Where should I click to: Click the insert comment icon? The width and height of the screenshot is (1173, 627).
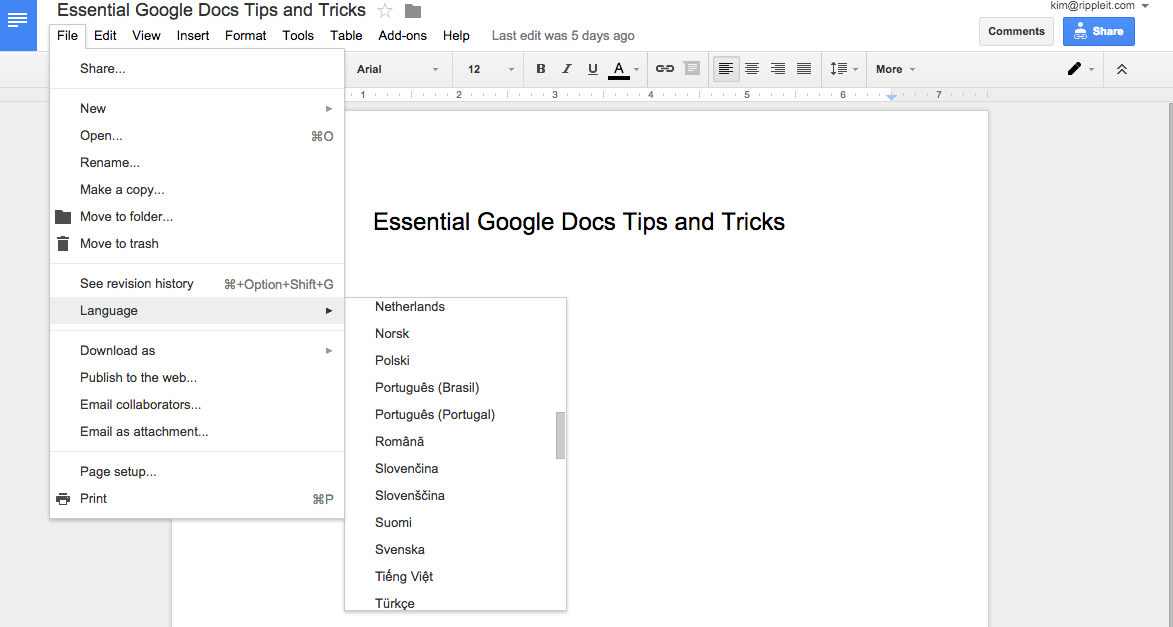(692, 69)
